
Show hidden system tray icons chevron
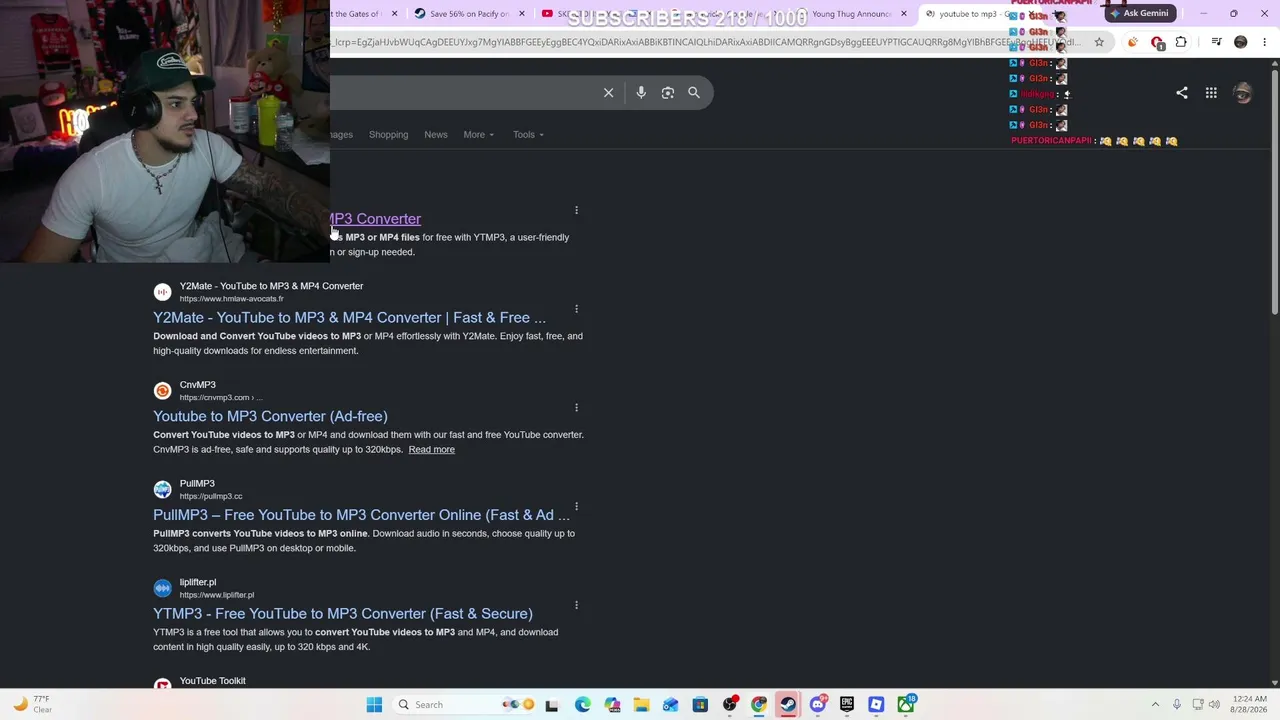[1155, 705]
